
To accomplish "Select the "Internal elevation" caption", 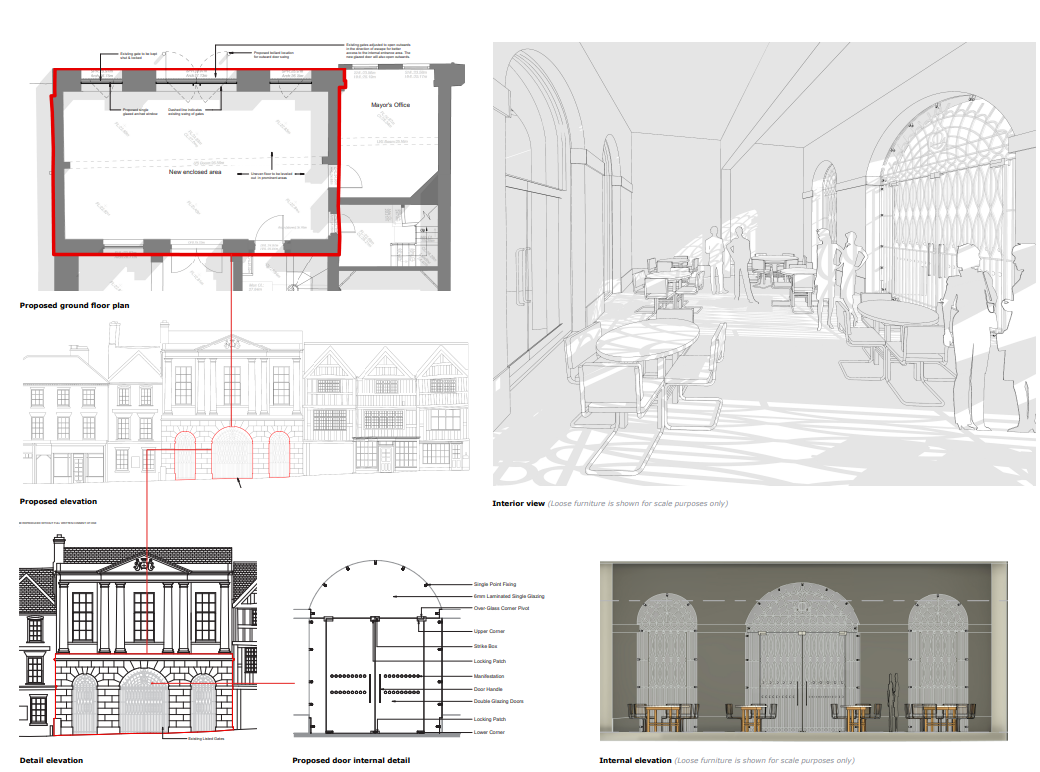I will (635, 760).
